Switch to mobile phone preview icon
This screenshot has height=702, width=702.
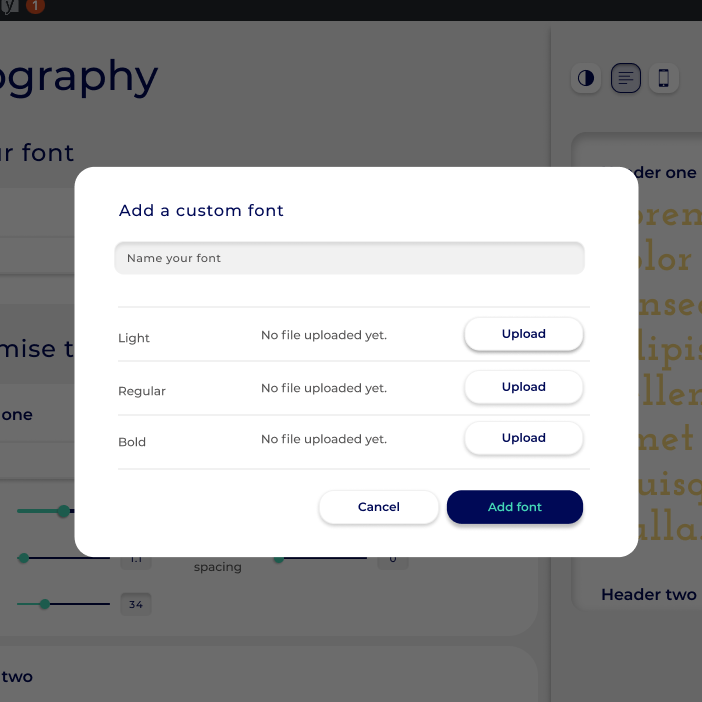tap(663, 78)
